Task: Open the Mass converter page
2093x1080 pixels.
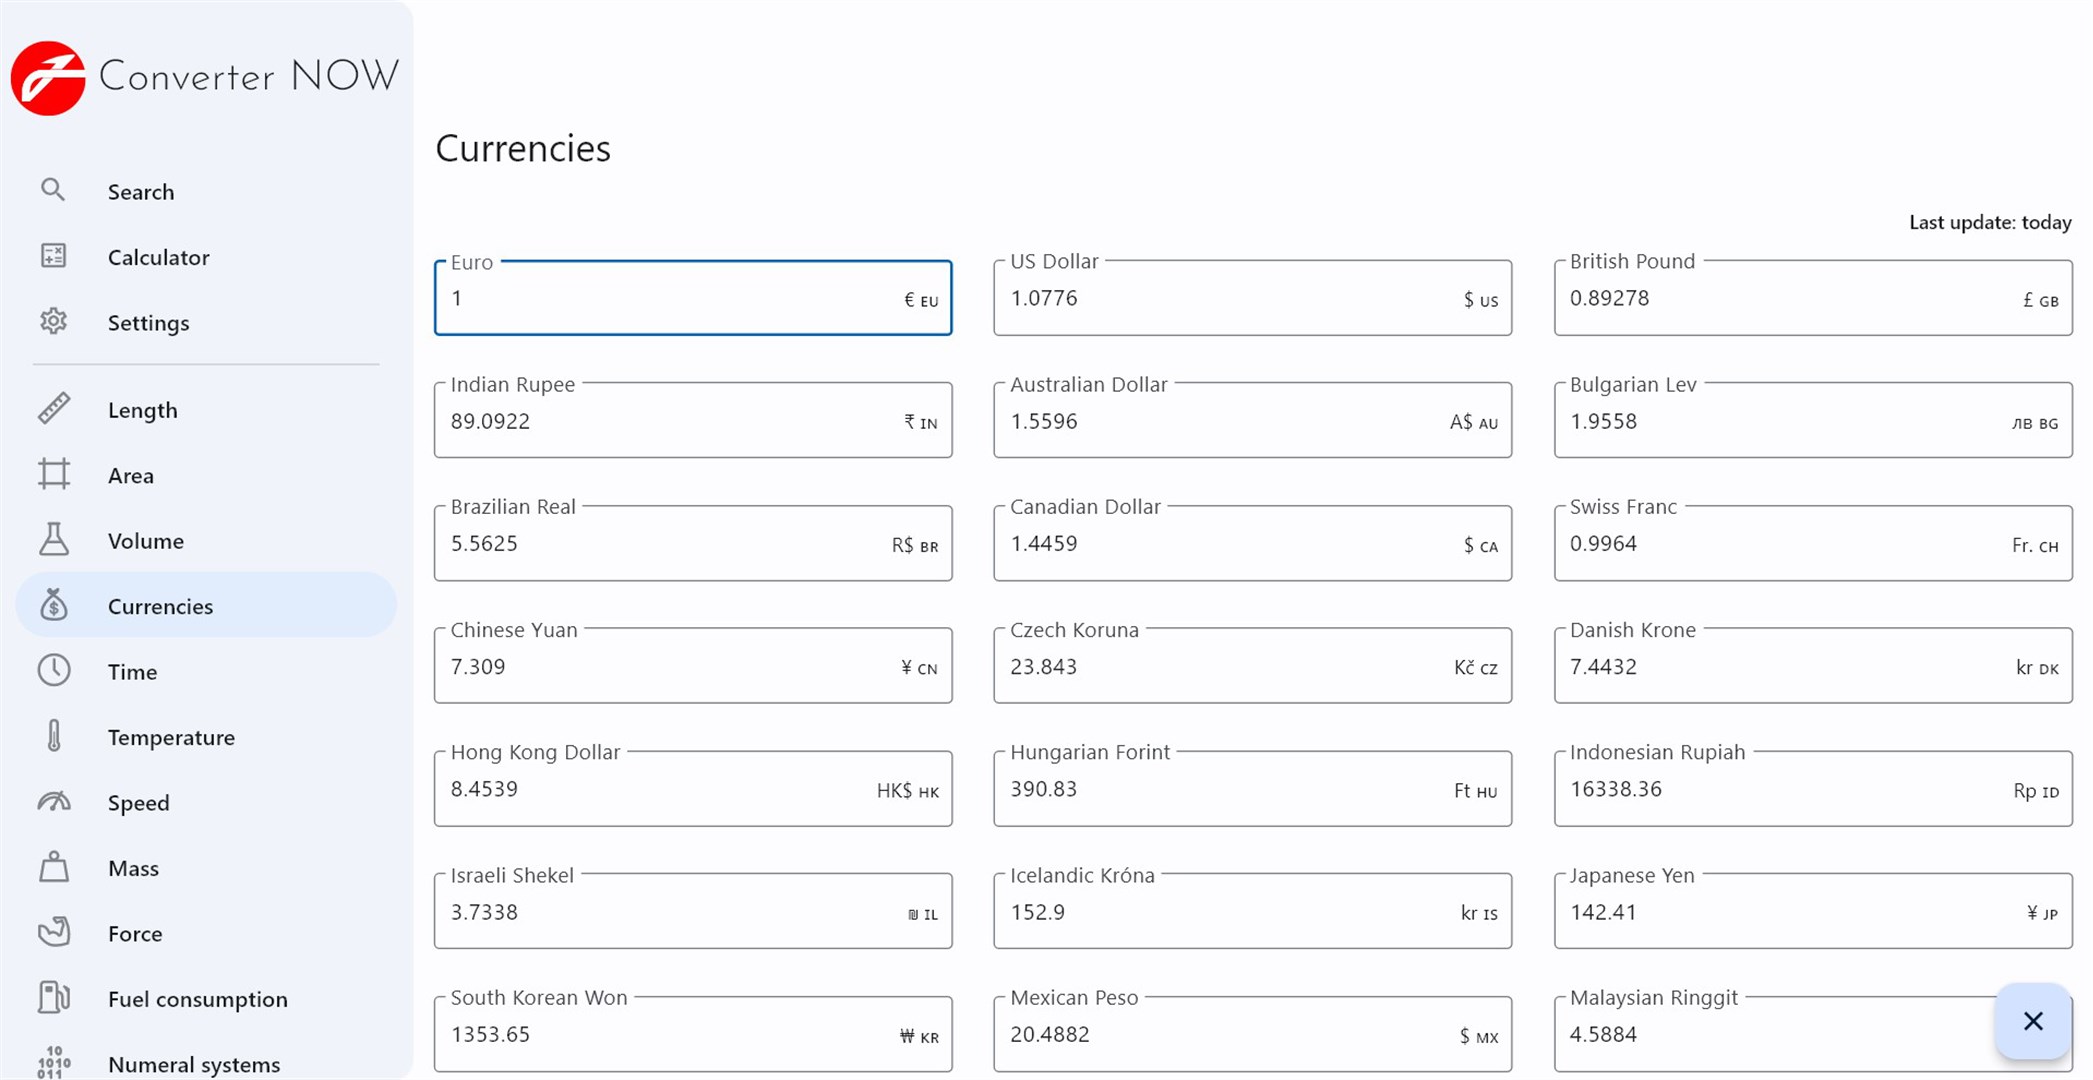Action: (133, 868)
